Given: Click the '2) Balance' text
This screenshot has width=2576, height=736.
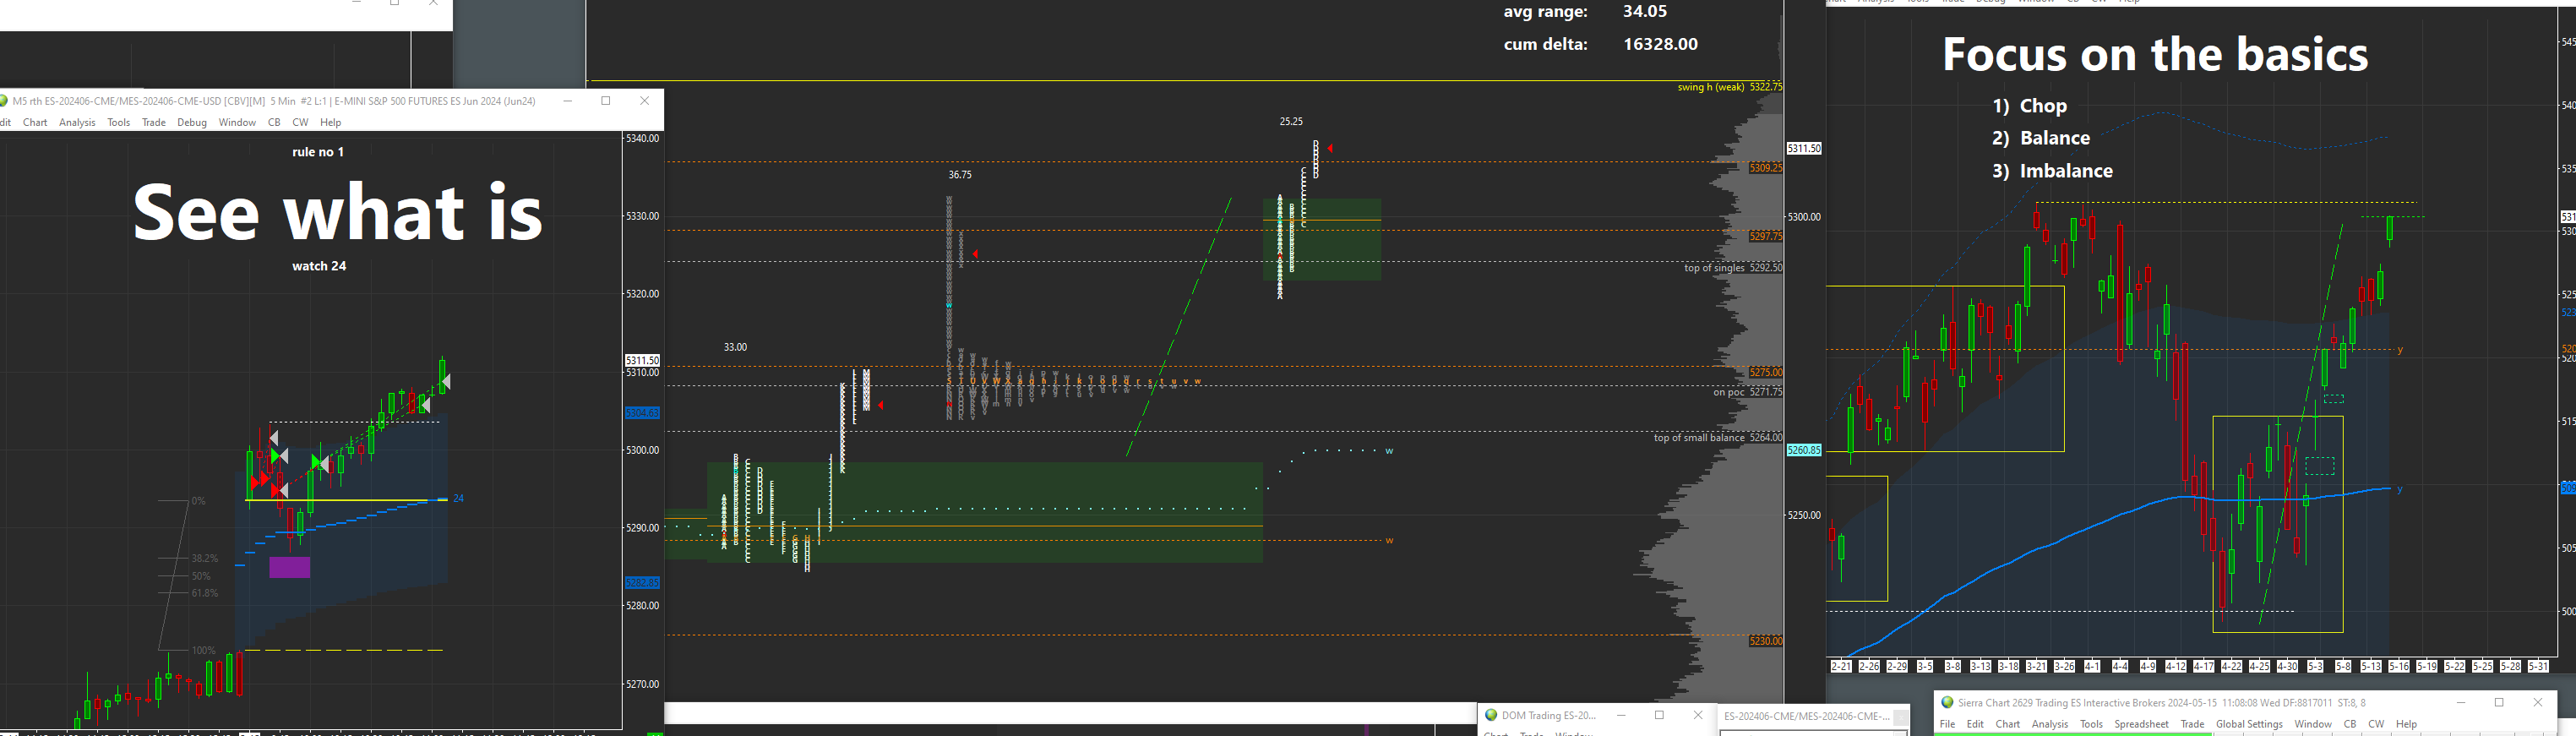Looking at the screenshot, I should click(x=2041, y=138).
